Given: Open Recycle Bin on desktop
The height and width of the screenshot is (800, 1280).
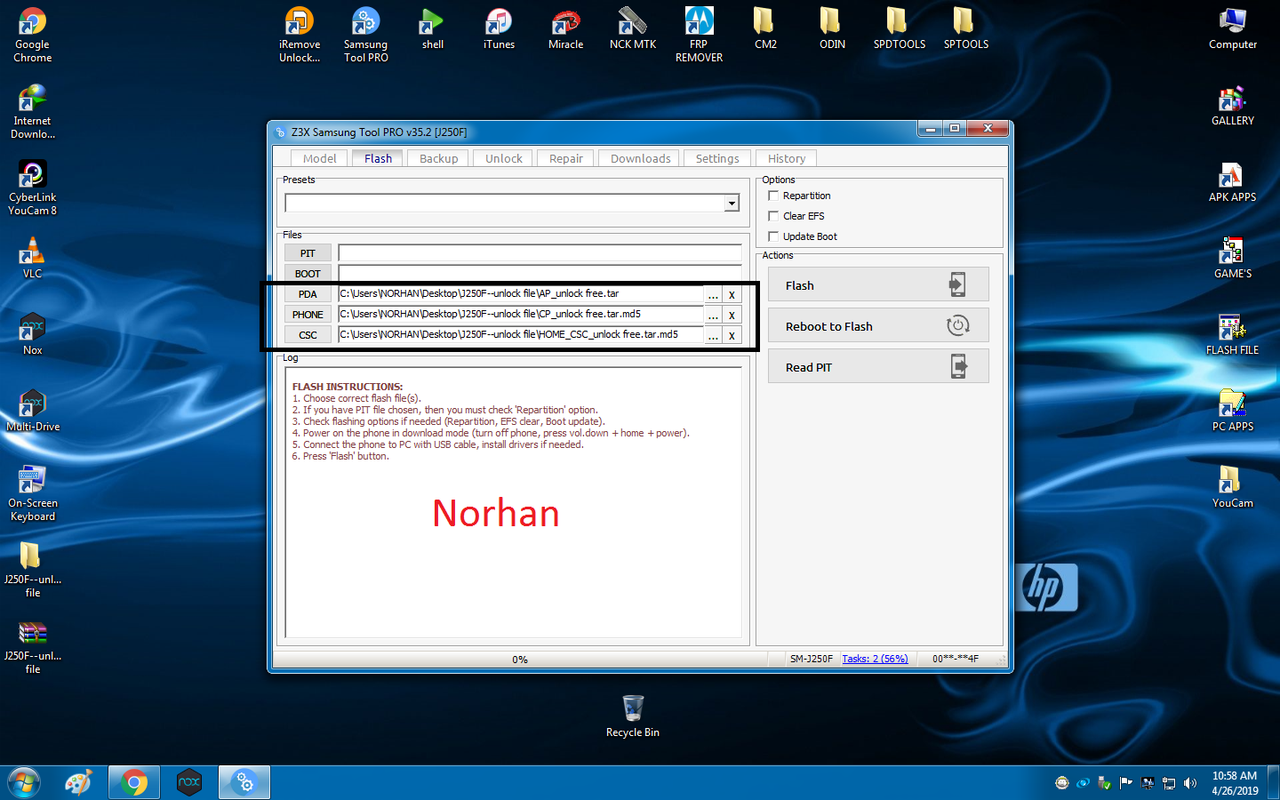Looking at the screenshot, I should (x=632, y=716).
